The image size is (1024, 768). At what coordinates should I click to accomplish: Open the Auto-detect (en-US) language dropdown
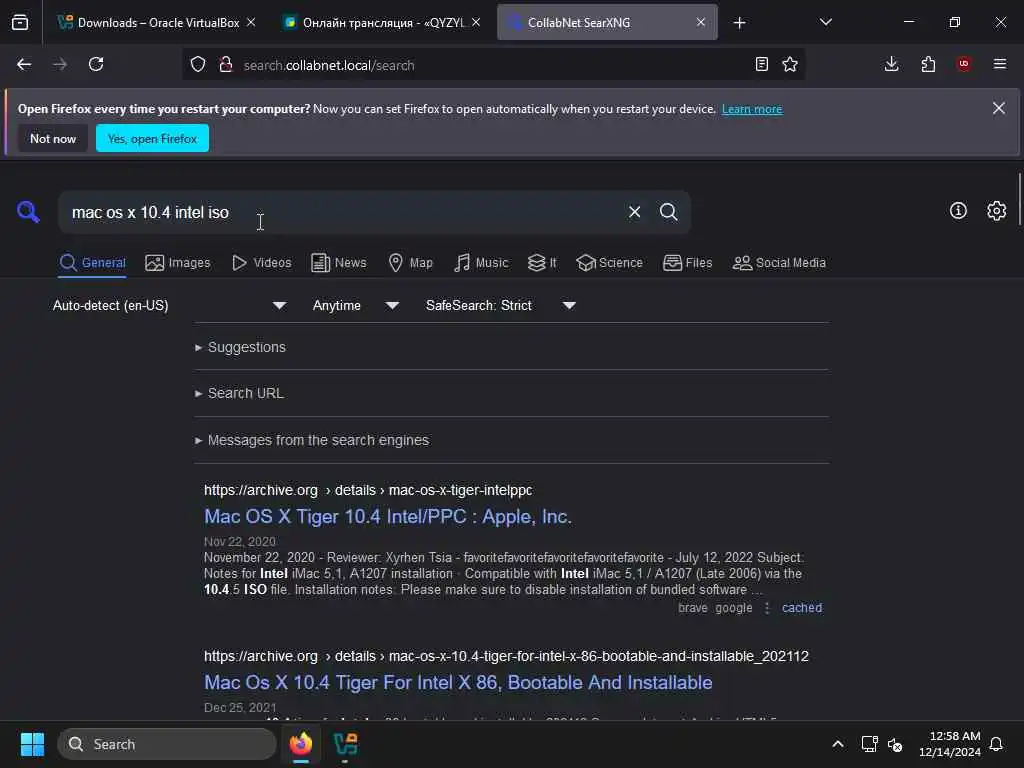pos(169,305)
